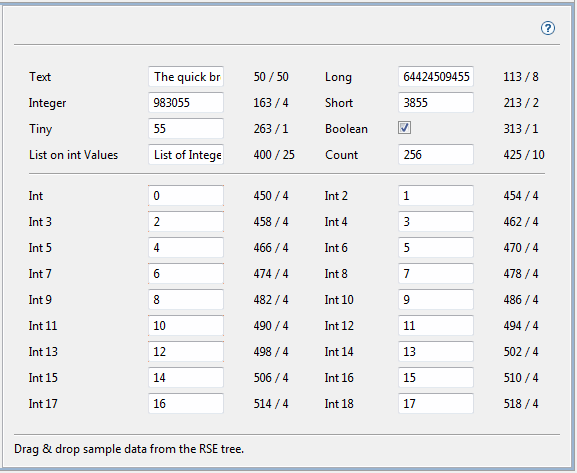Click the Int 11 input field

pyautogui.click(x=186, y=325)
